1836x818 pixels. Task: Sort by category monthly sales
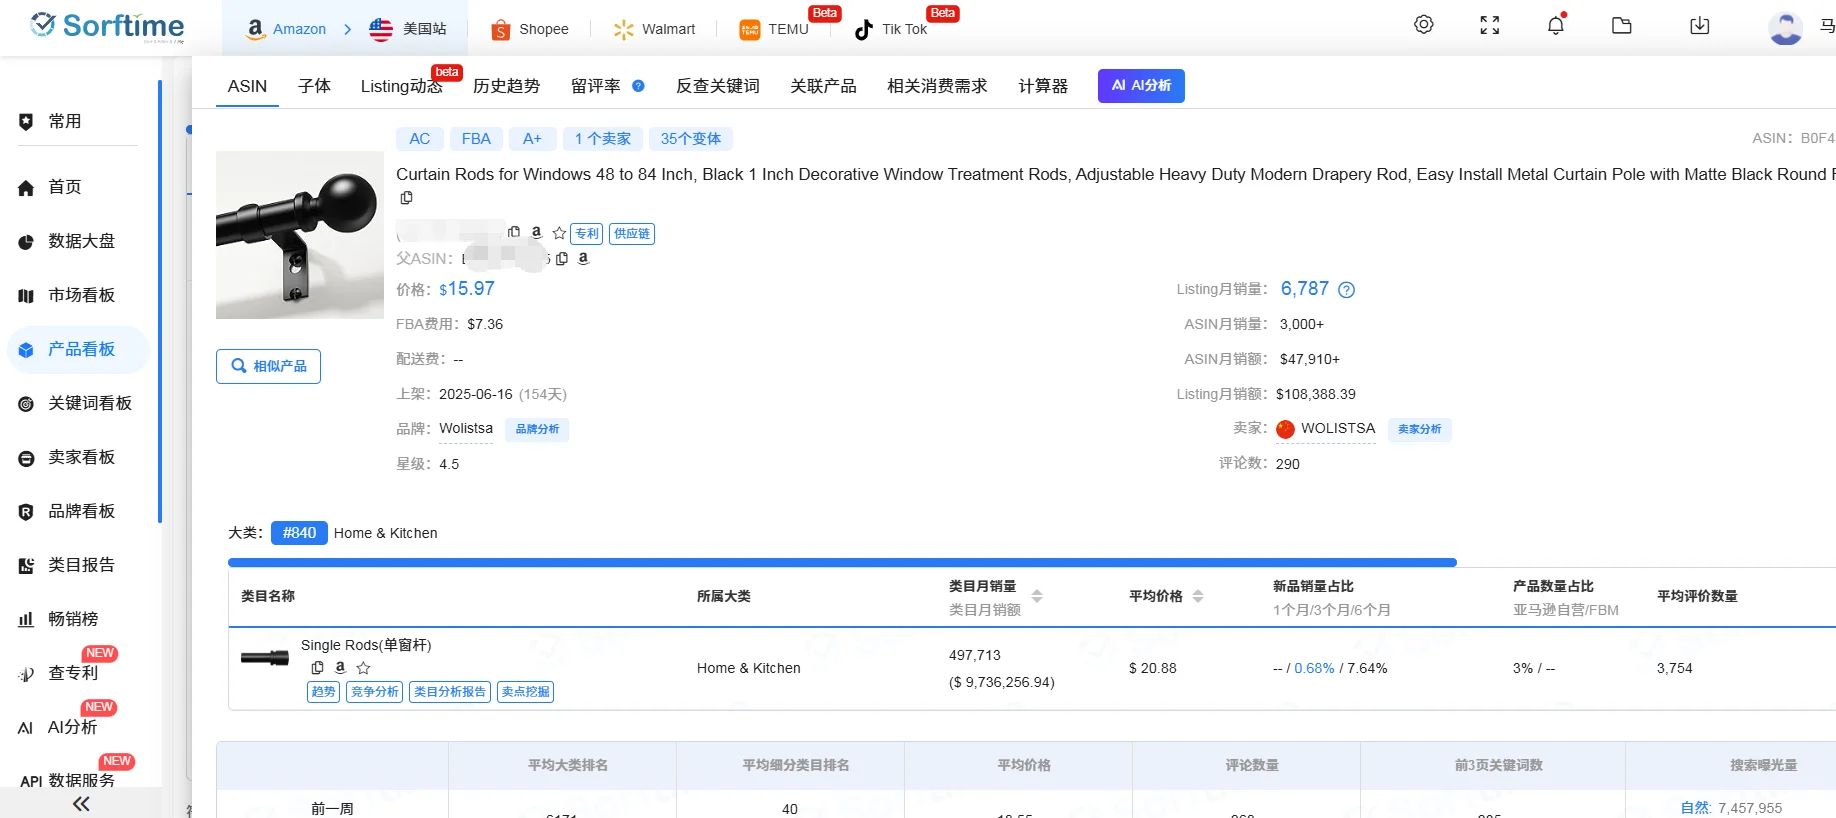tap(1037, 596)
